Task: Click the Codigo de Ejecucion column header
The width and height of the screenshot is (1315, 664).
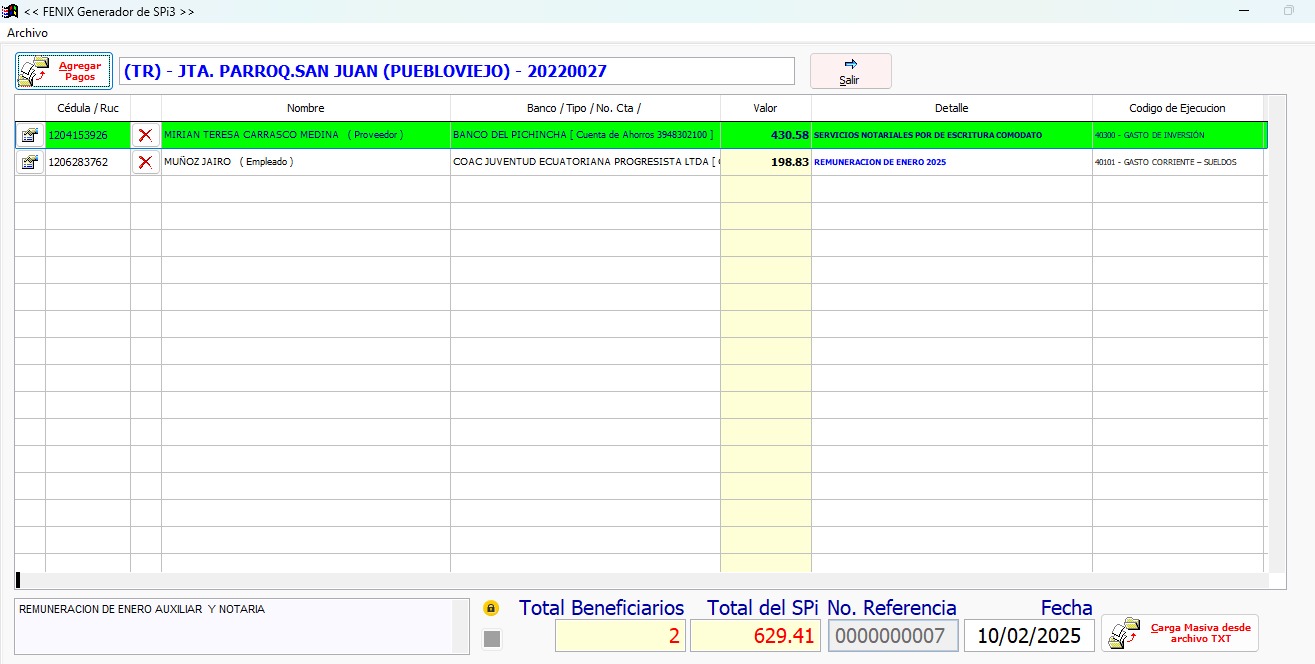Action: coord(1177,108)
